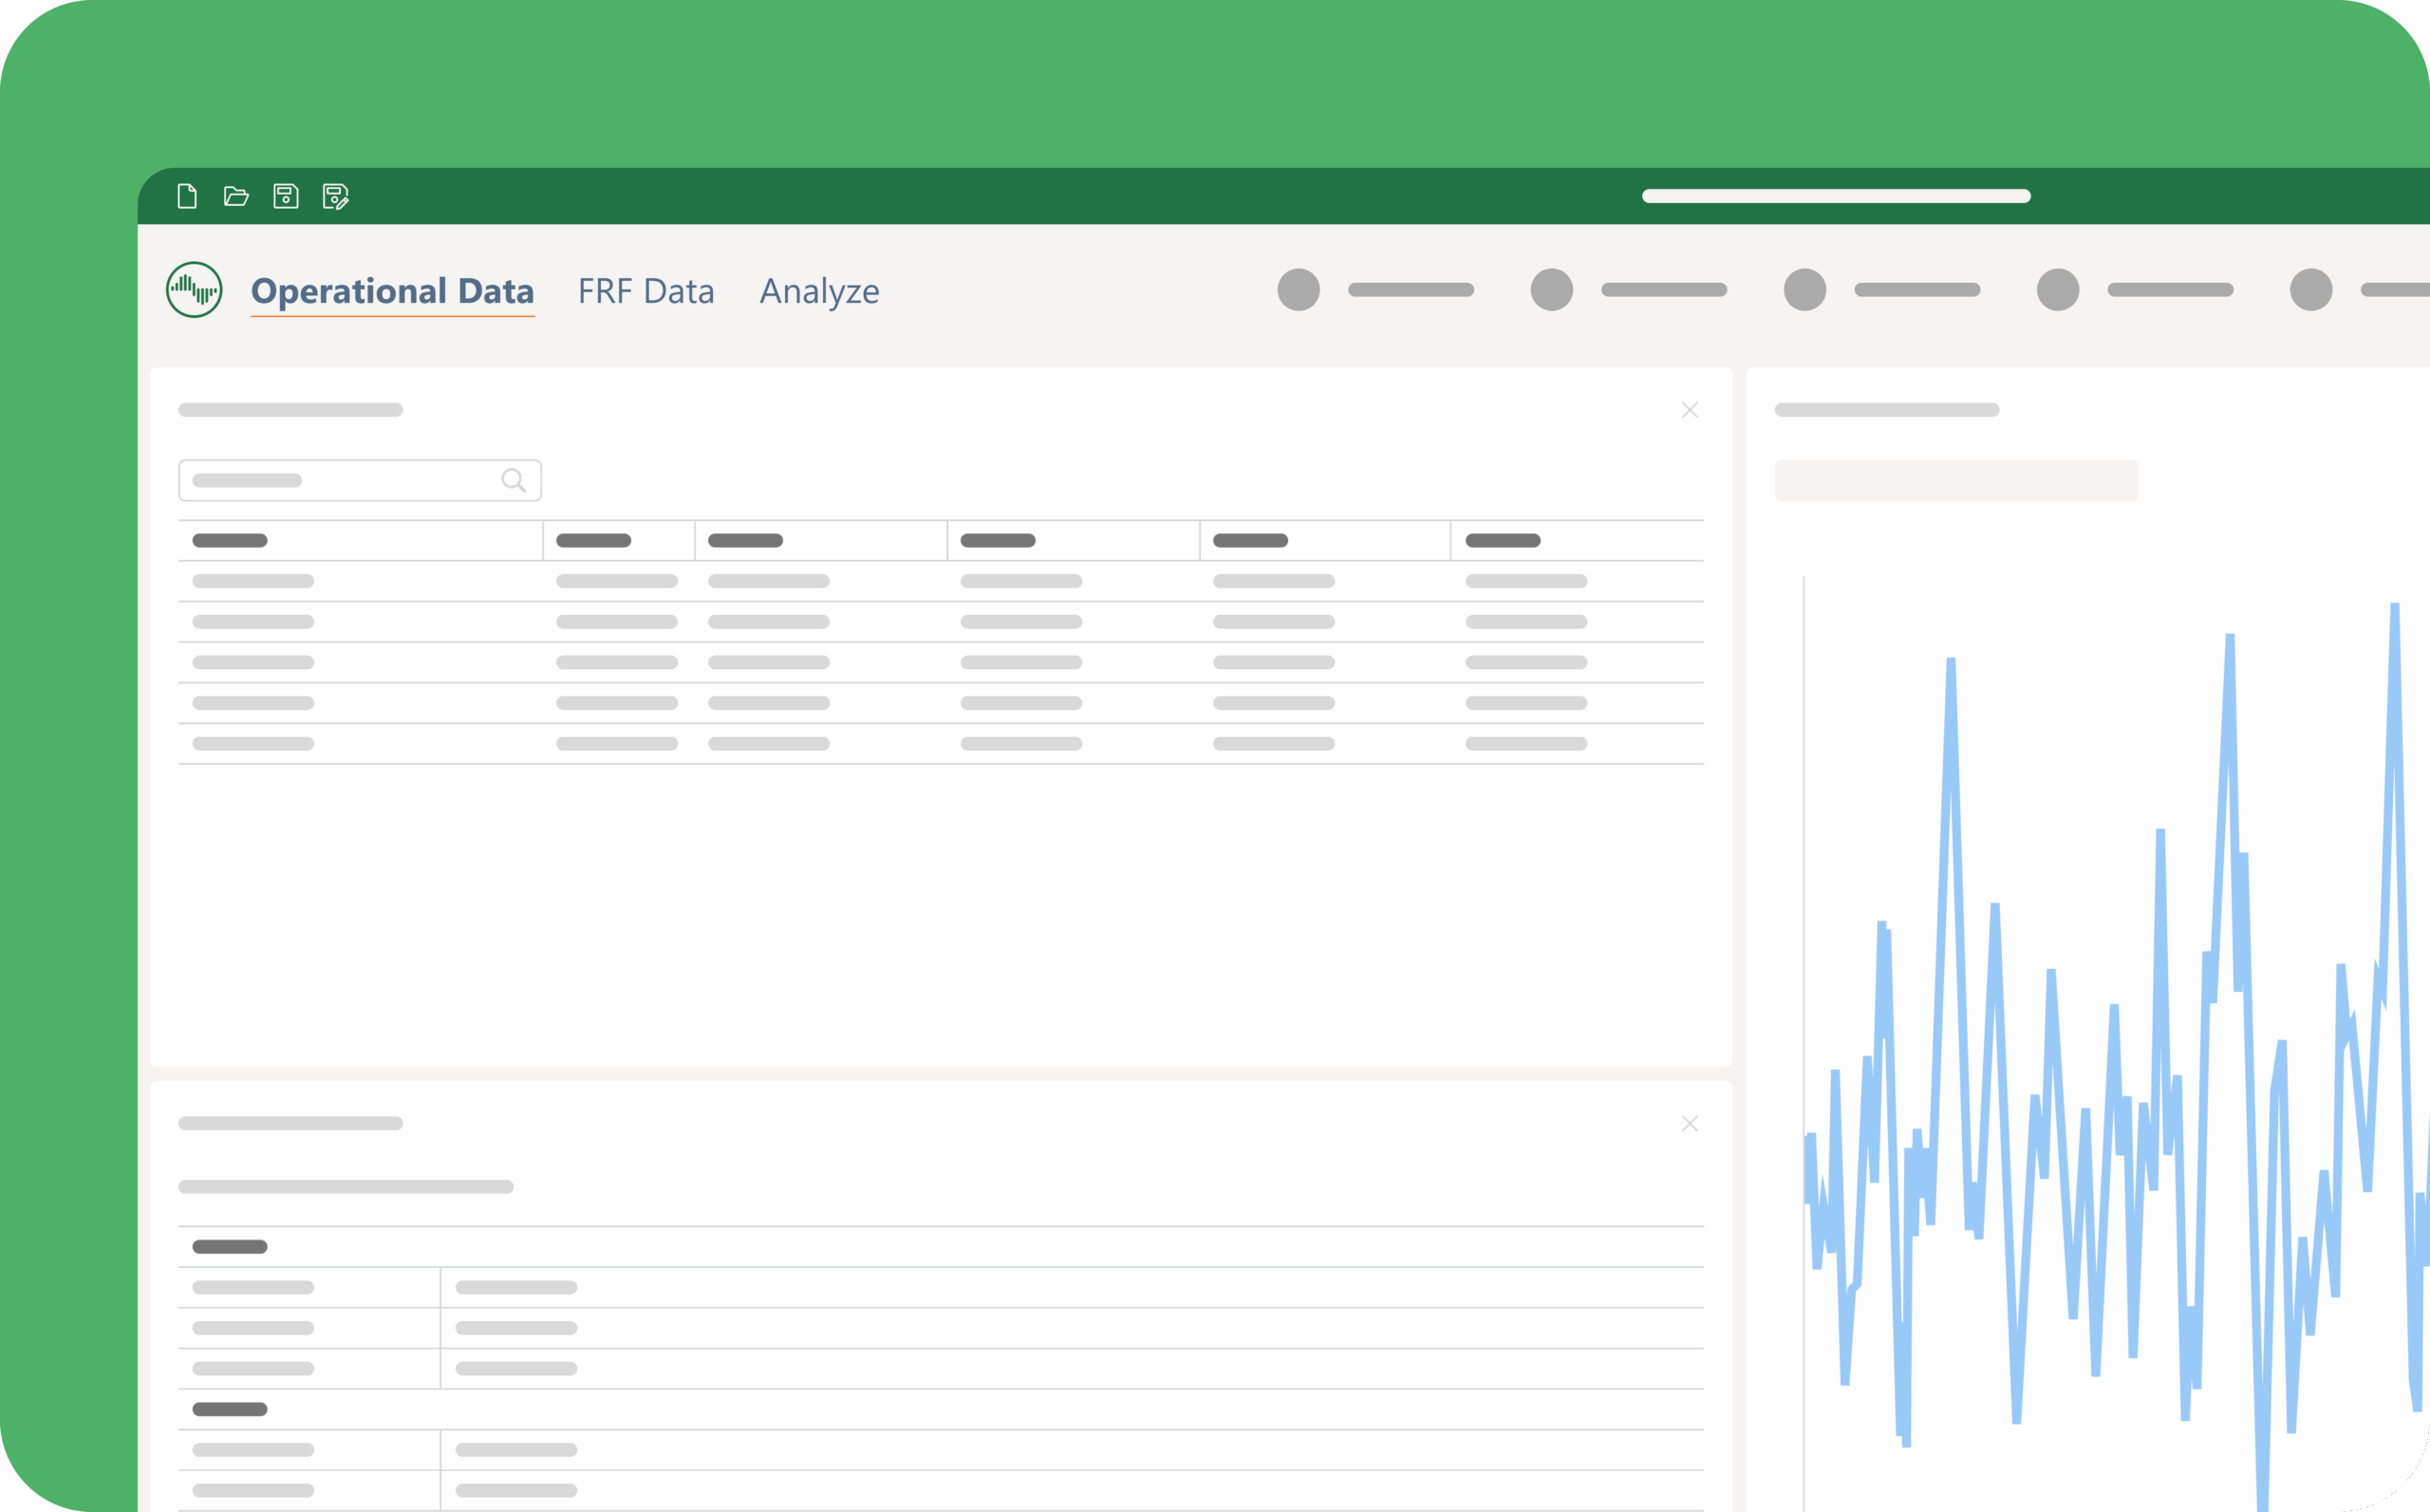Image resolution: width=2430 pixels, height=1512 pixels.
Task: Open a file with the folder icon
Action: pos(236,196)
